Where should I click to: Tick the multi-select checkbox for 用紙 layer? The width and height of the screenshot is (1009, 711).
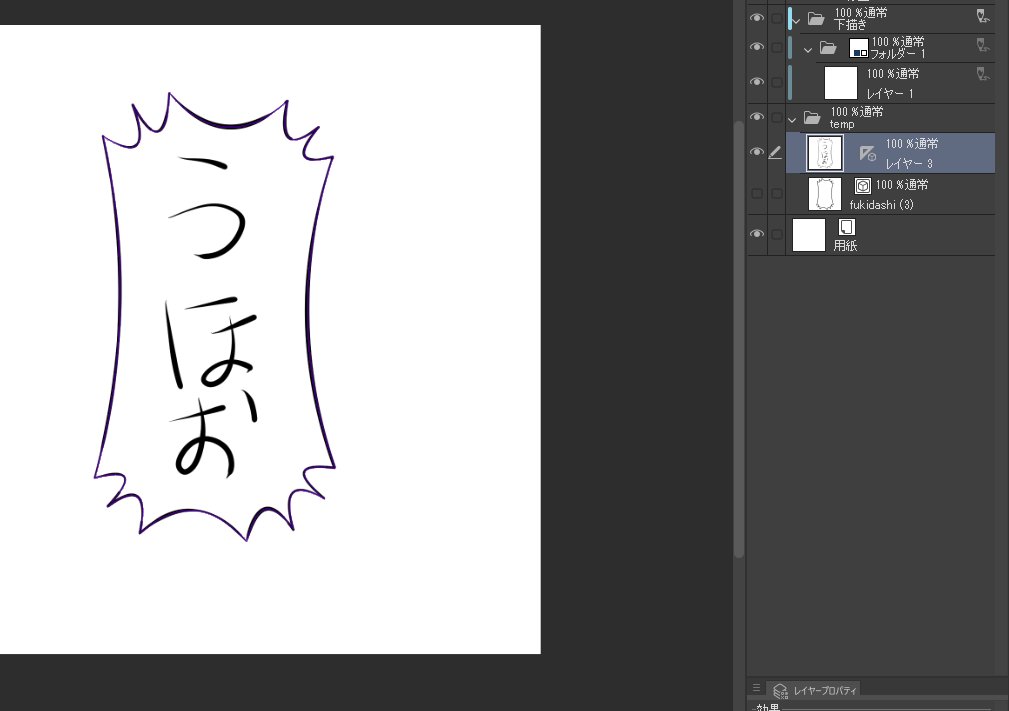(777, 234)
